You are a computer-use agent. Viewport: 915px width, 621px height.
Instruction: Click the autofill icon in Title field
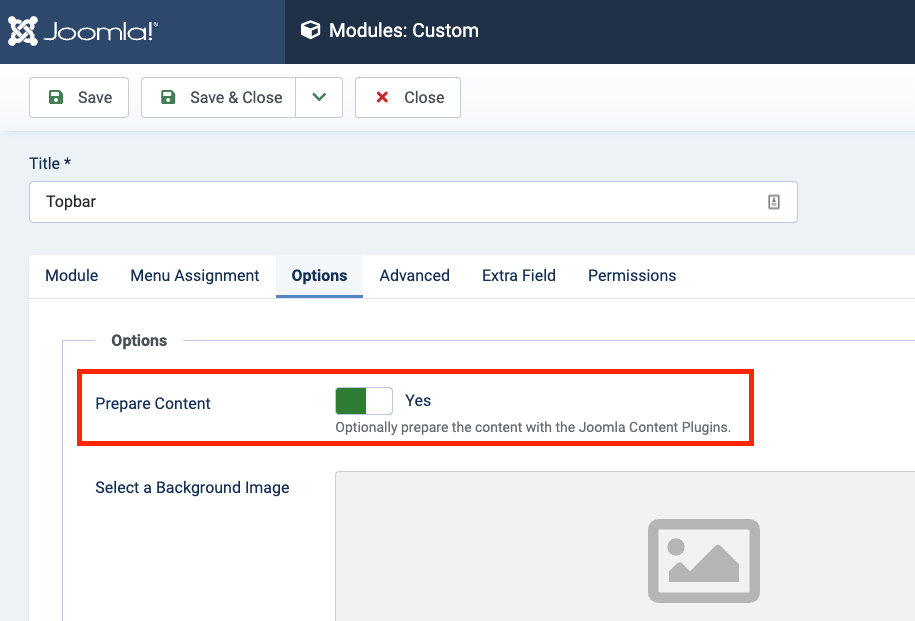tap(774, 202)
